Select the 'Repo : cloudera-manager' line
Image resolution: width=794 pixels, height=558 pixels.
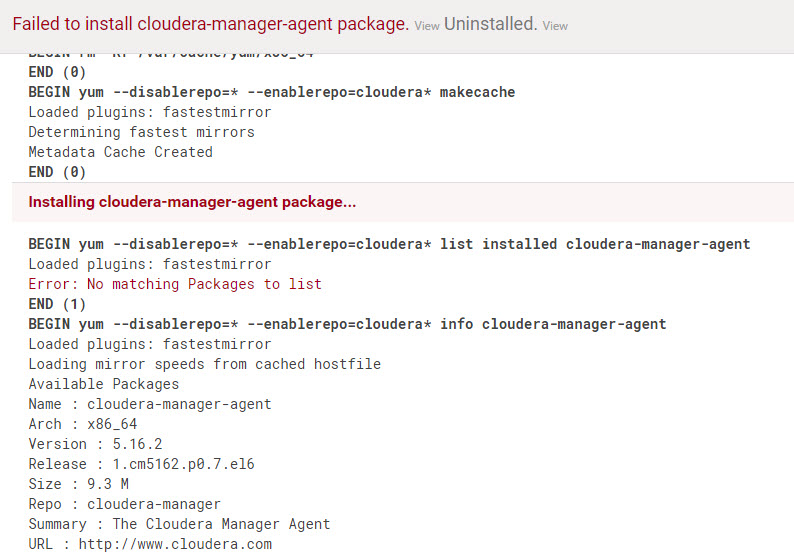[x=124, y=504]
